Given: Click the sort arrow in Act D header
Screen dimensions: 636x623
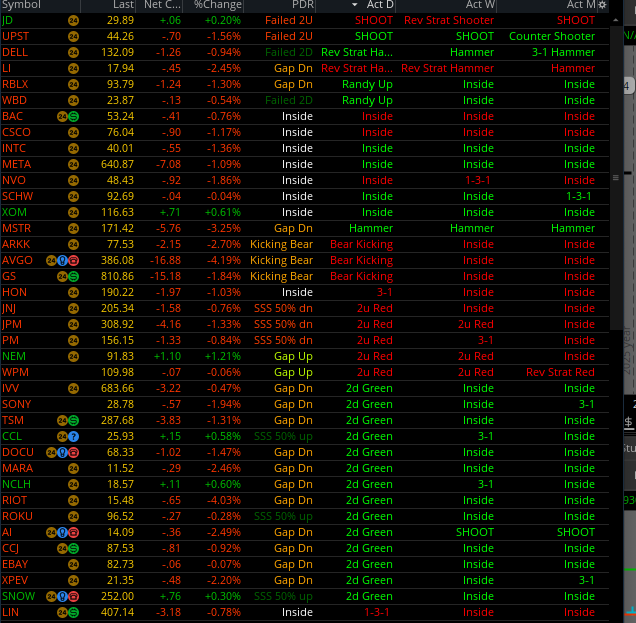Looking at the screenshot, I should [x=355, y=5].
